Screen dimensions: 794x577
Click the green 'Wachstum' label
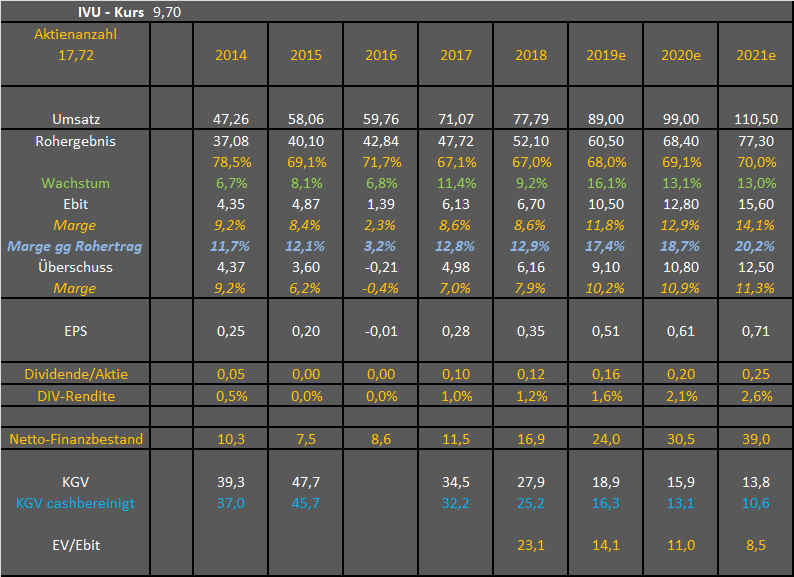pos(75,183)
